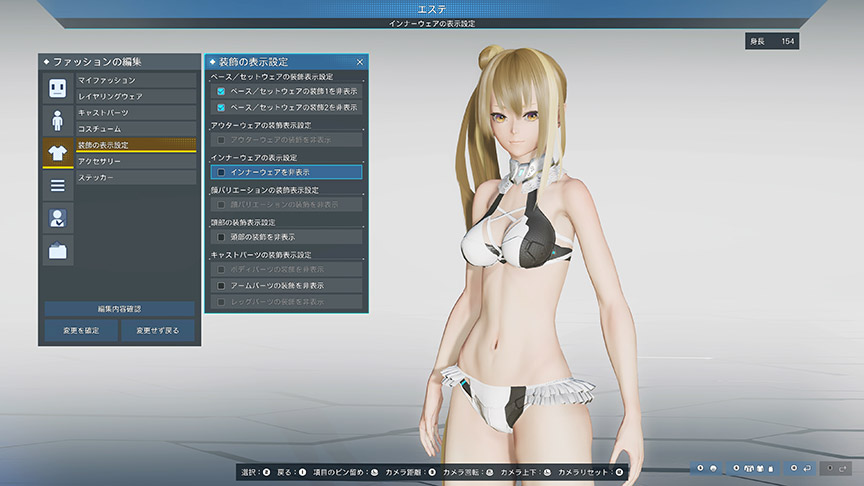Open マイファッション menu item
The width and height of the screenshot is (864, 486).
(136, 80)
